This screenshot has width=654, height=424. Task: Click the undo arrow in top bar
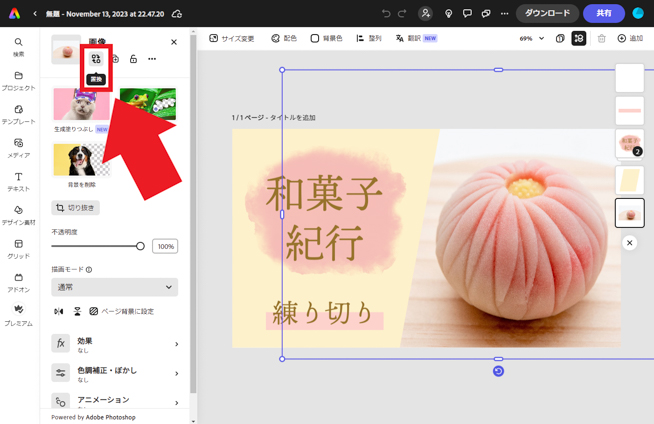pos(386,14)
